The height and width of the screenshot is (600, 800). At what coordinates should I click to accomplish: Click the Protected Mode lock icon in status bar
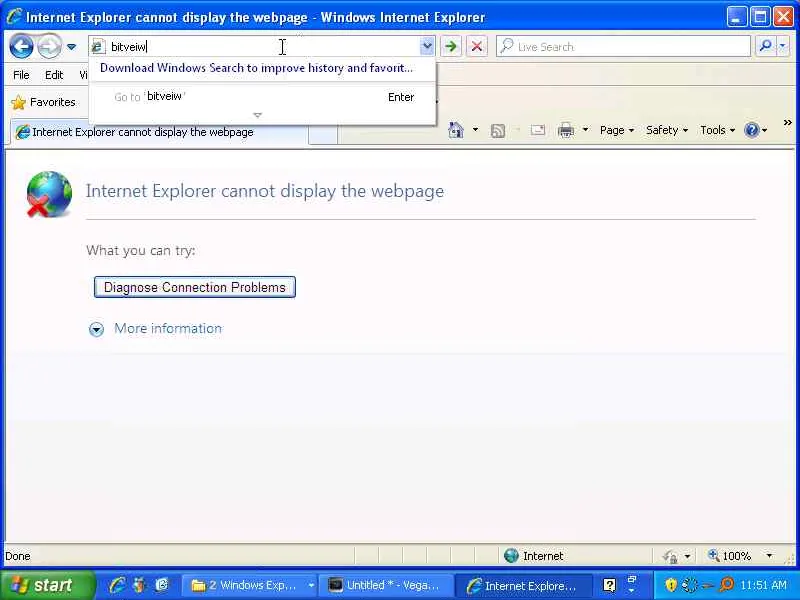(670, 556)
